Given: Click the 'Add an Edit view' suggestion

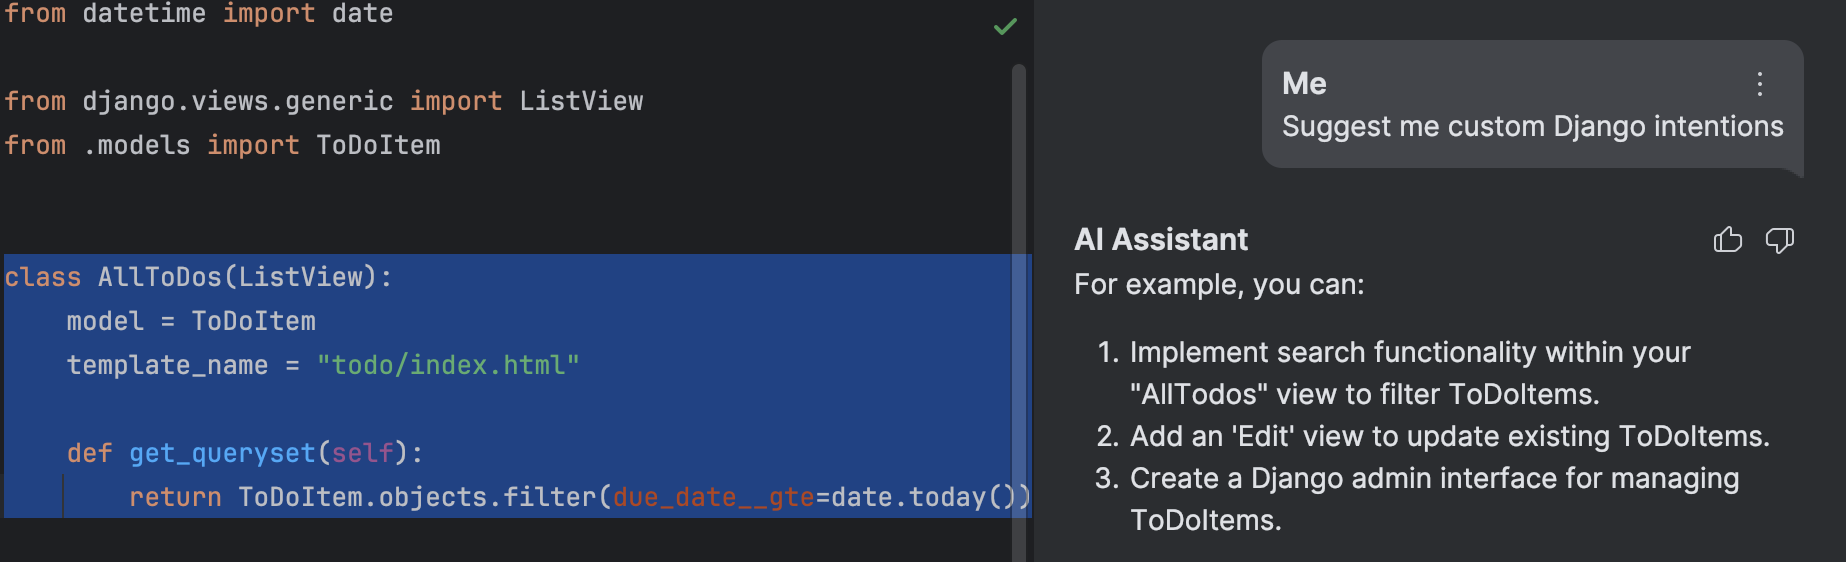Looking at the screenshot, I should tap(1449, 437).
